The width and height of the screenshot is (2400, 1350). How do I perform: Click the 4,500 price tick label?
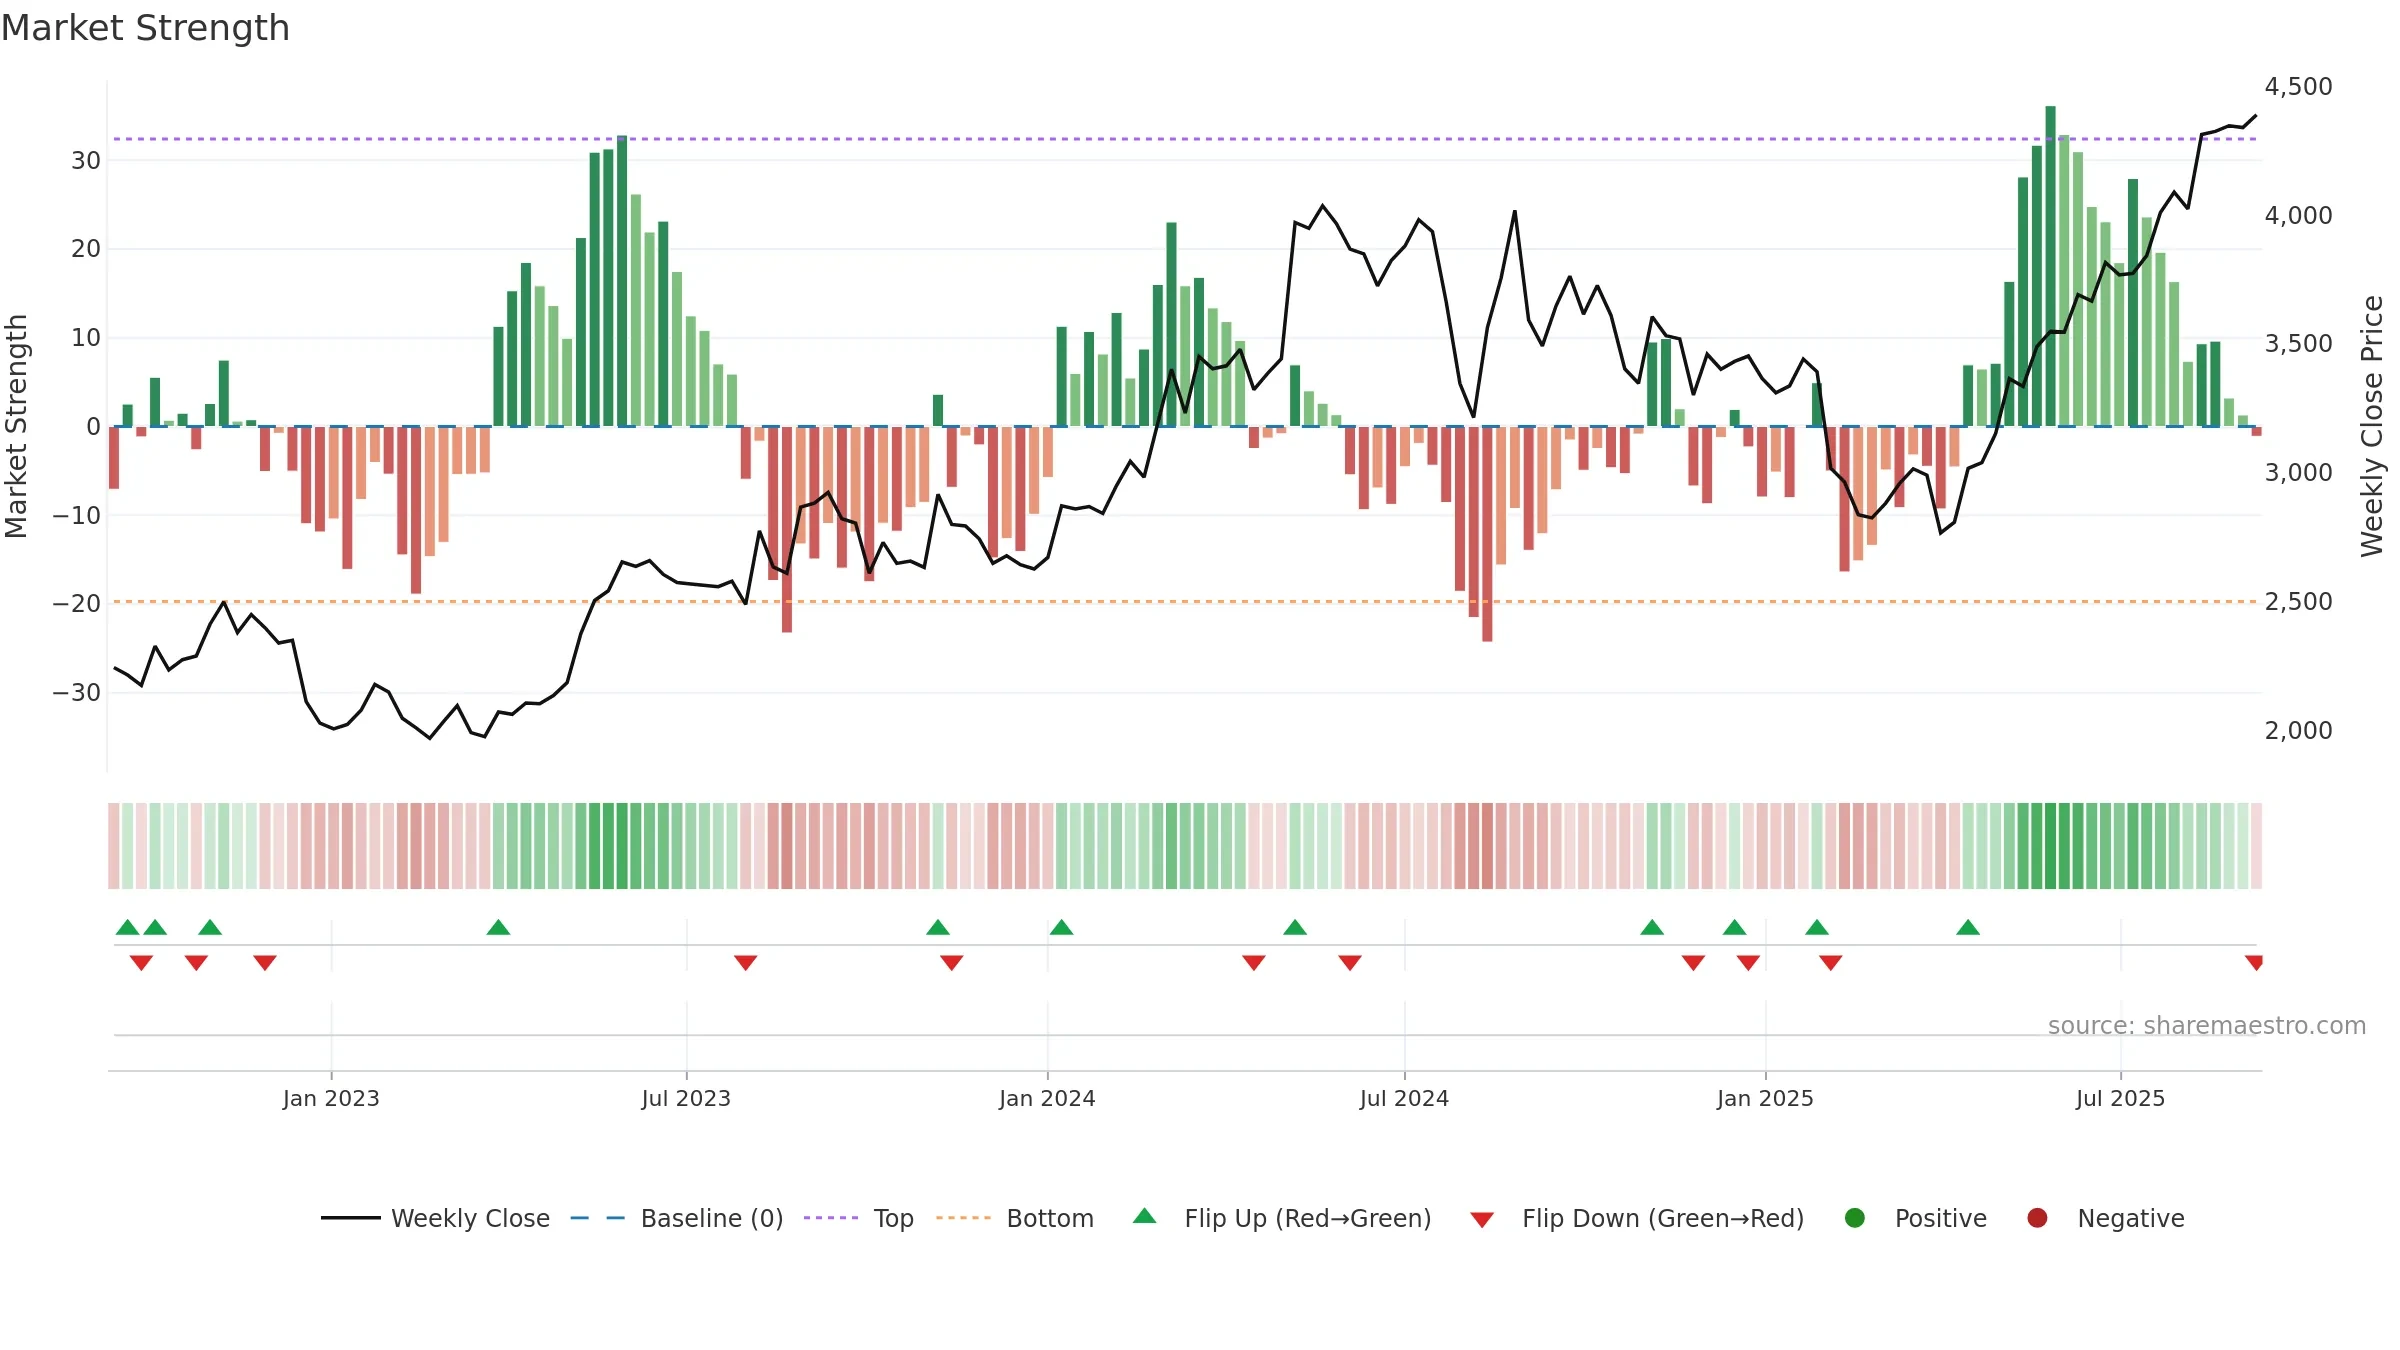(x=2298, y=86)
